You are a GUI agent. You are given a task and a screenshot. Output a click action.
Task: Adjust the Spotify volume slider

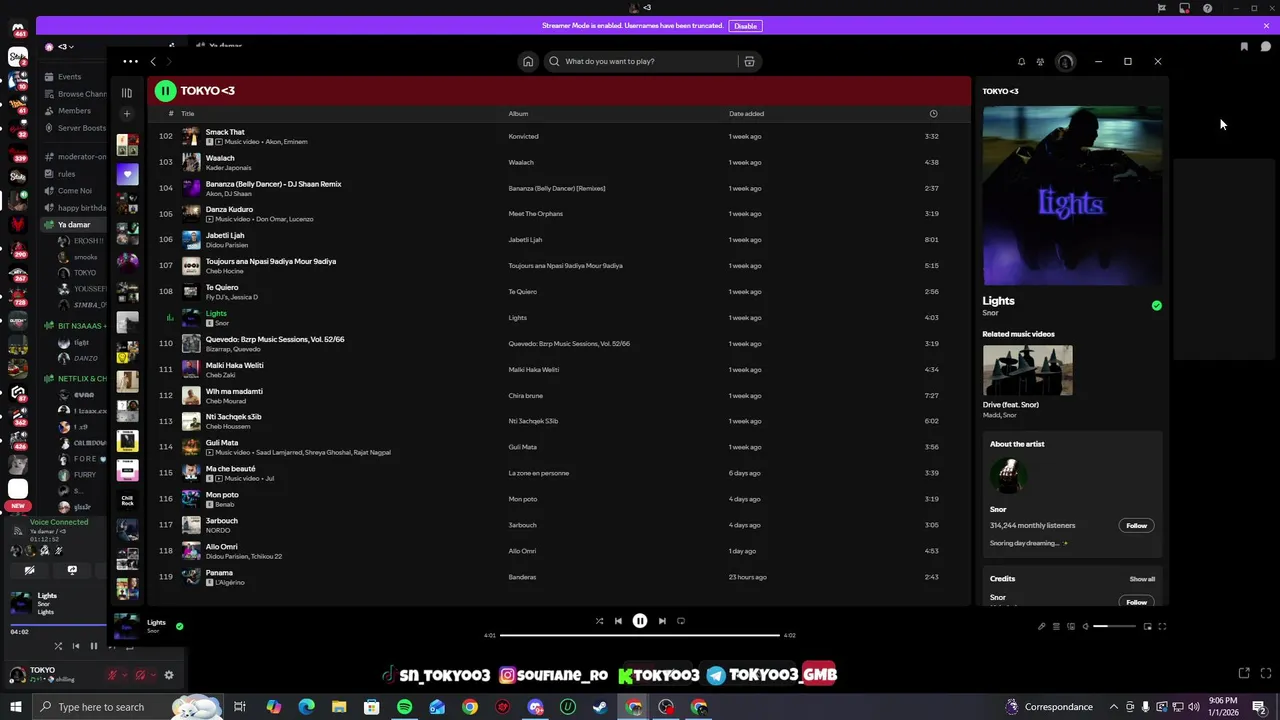tap(1115, 627)
